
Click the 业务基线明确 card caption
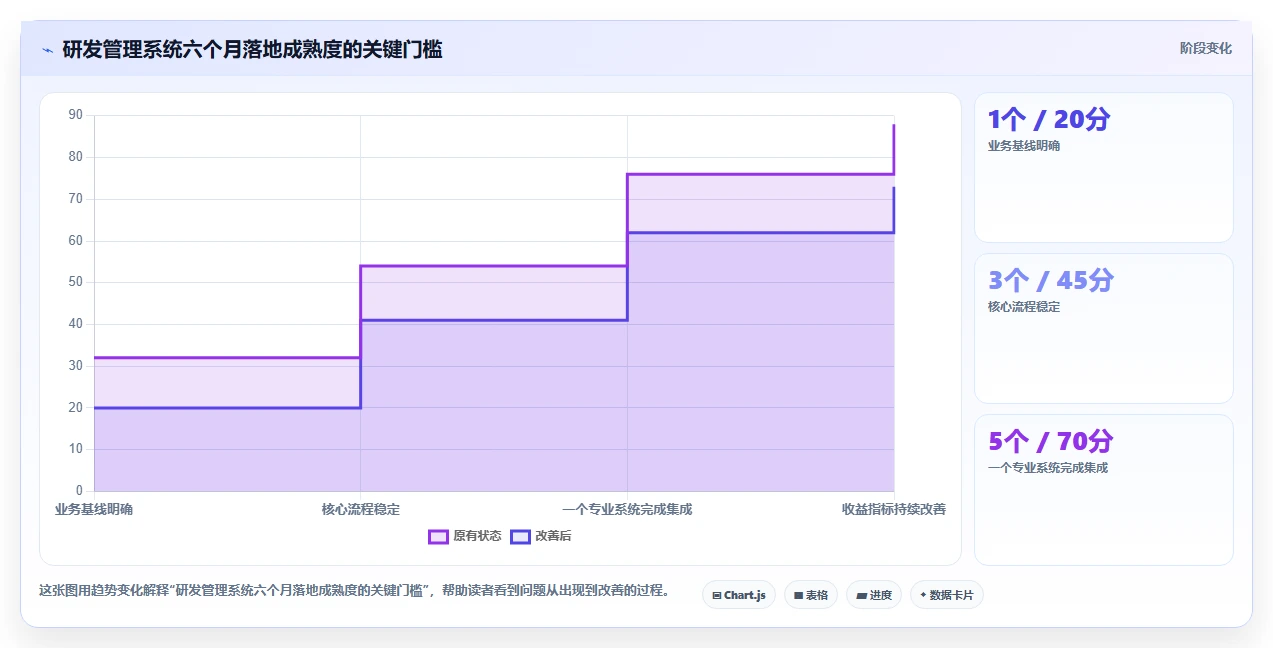click(1024, 146)
